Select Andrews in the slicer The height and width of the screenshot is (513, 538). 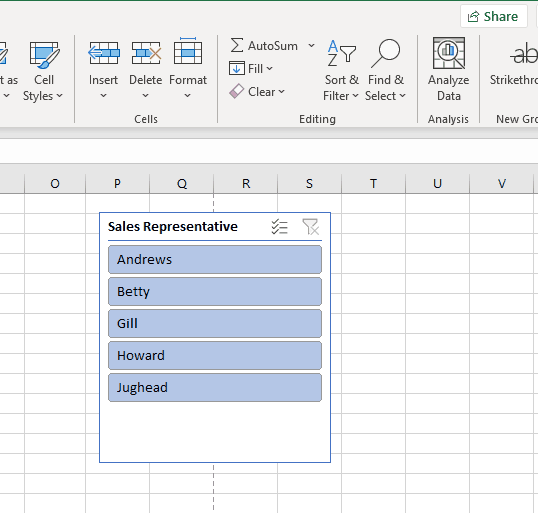pos(215,259)
